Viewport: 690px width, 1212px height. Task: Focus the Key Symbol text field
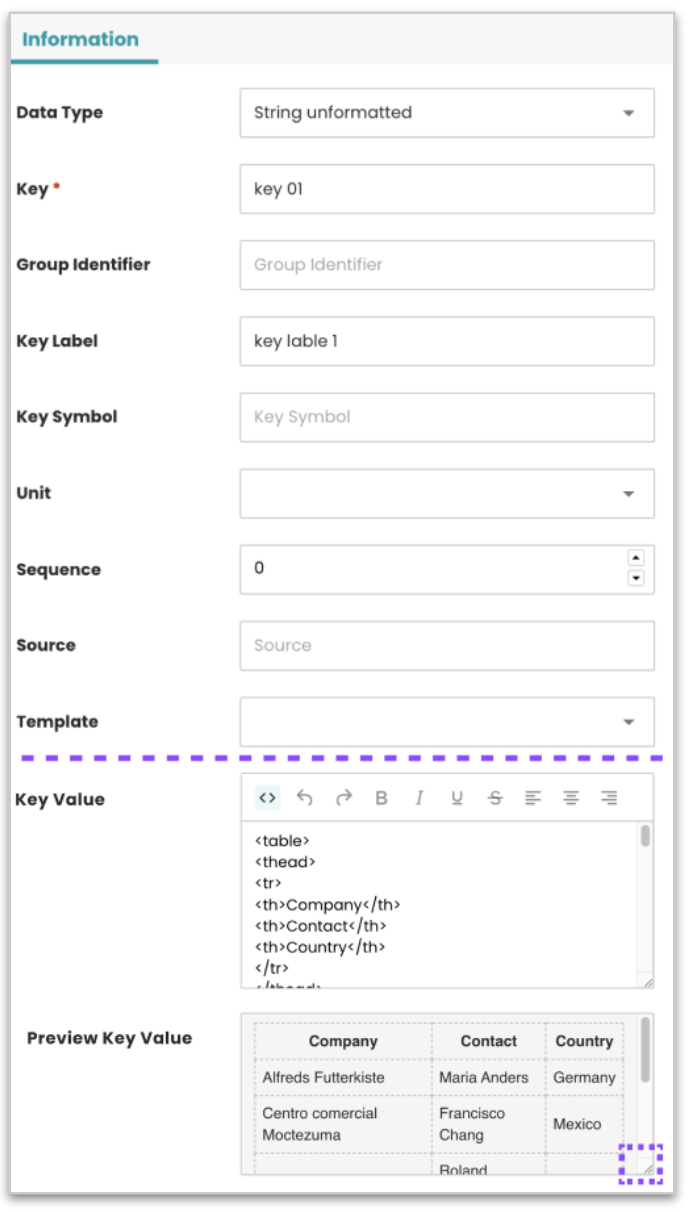point(447,417)
